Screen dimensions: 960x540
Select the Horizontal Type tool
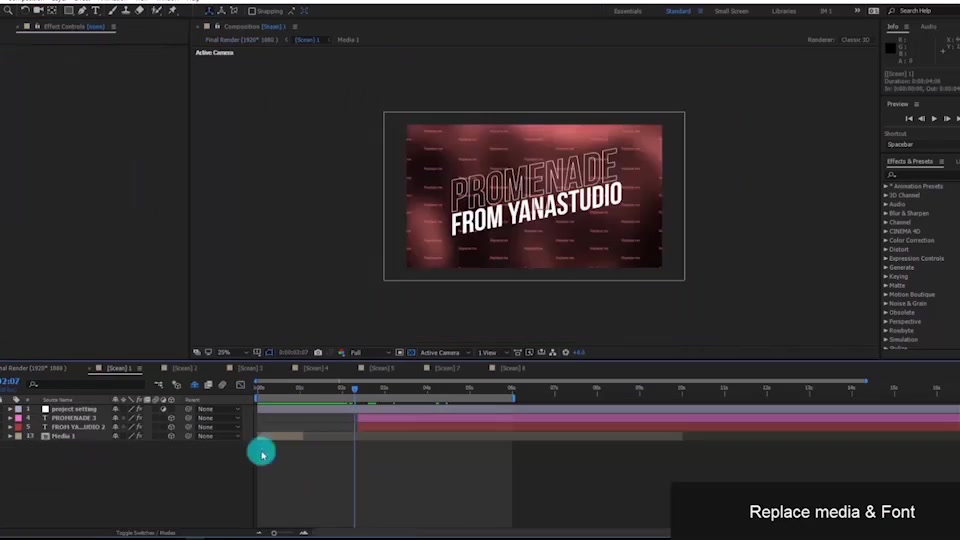coord(96,10)
